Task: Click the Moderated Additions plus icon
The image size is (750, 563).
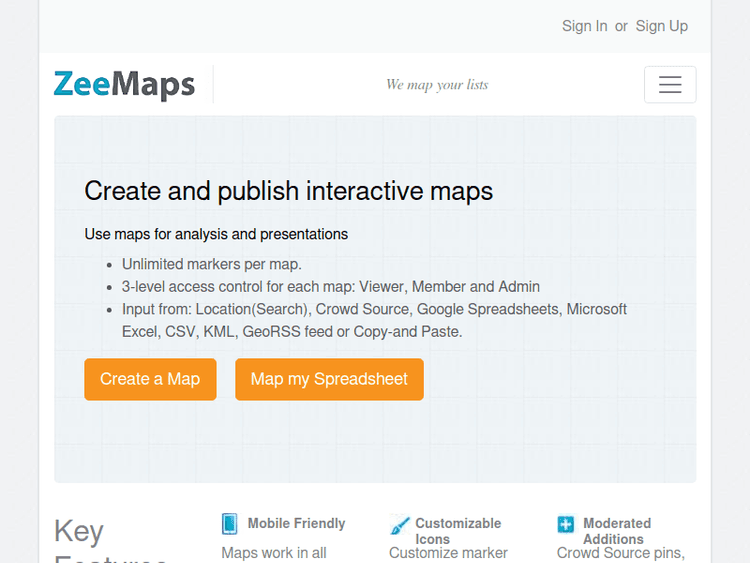Action: click(x=566, y=524)
